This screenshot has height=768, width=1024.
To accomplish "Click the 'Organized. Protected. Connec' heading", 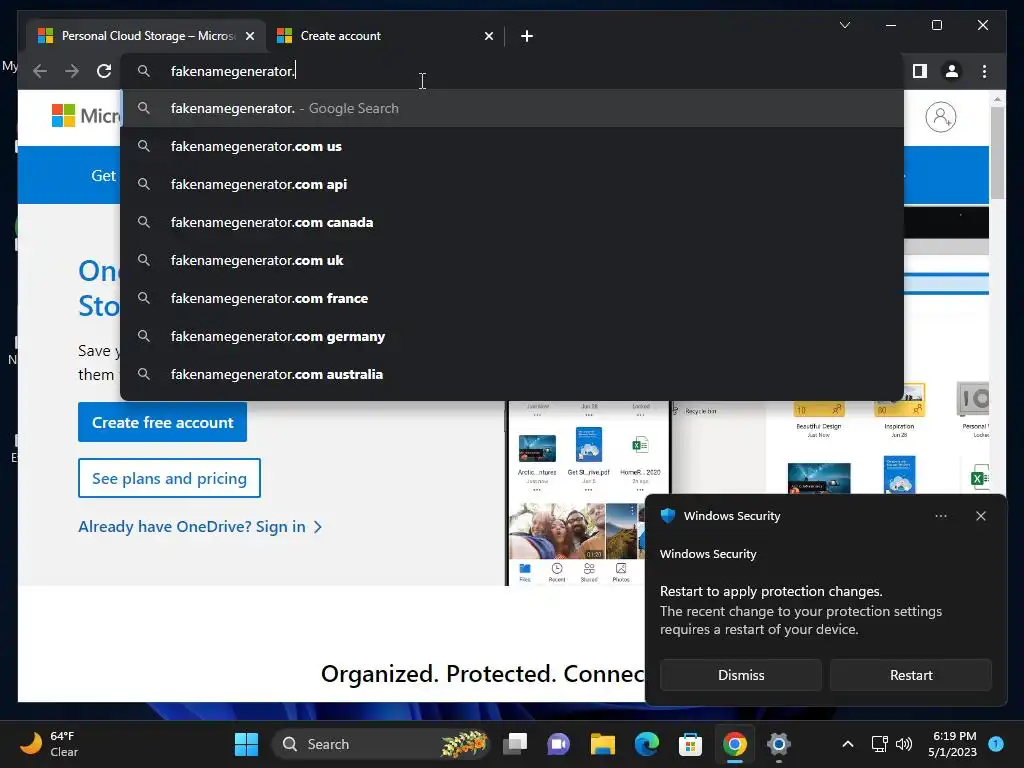I will click(483, 674).
